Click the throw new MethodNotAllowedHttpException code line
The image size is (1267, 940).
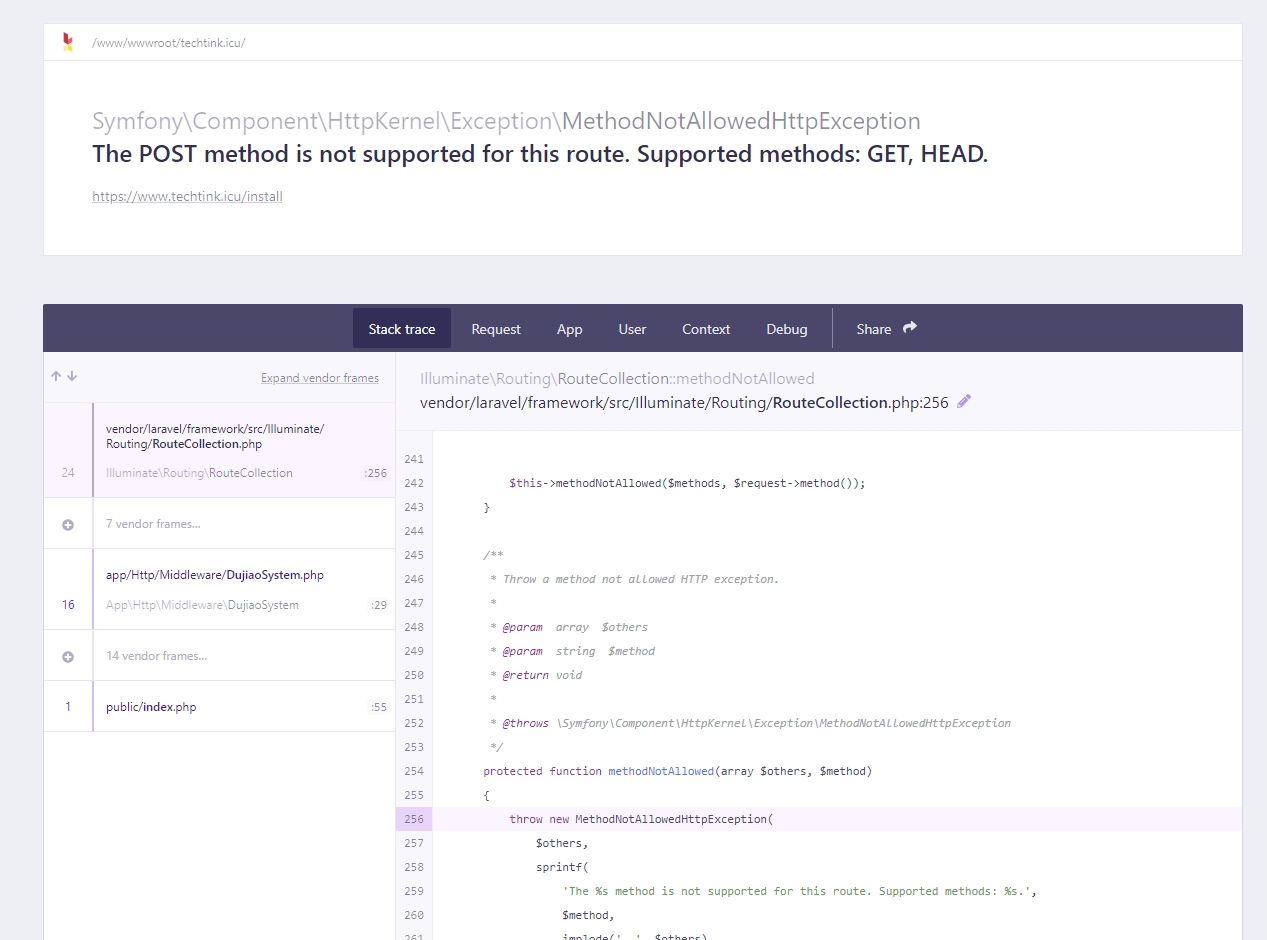(x=641, y=819)
